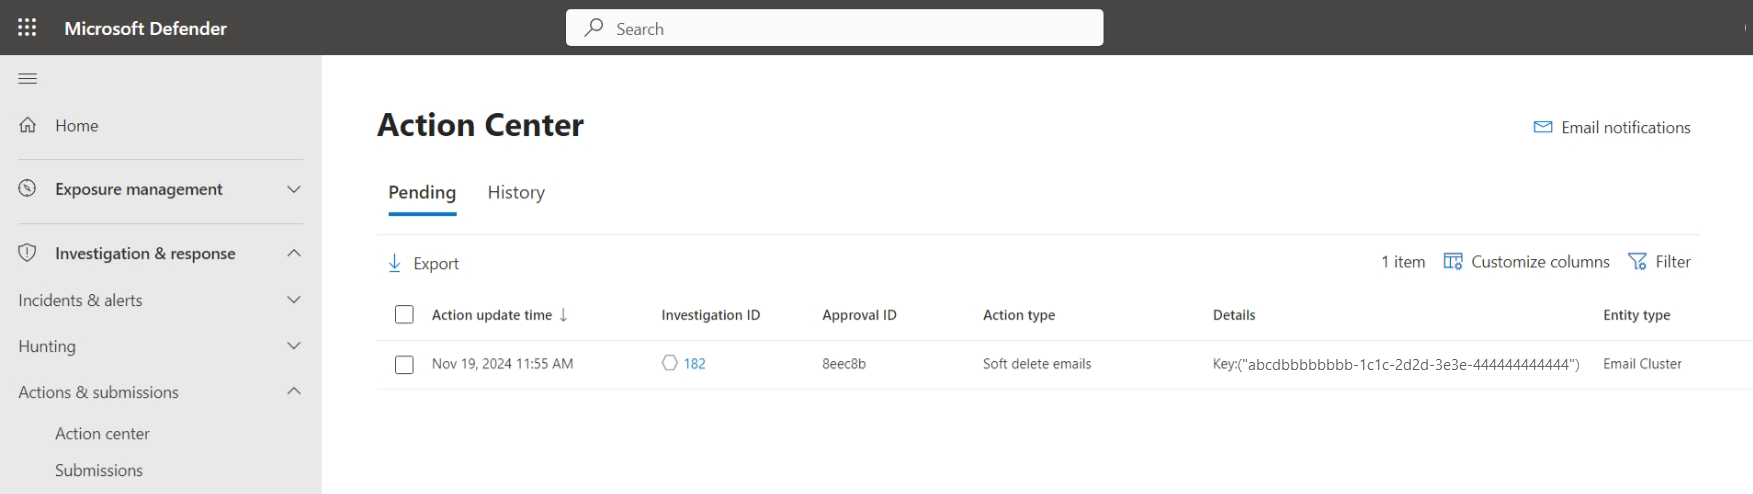Expand the Hunting section chevron
The image size is (1753, 494).
point(294,346)
